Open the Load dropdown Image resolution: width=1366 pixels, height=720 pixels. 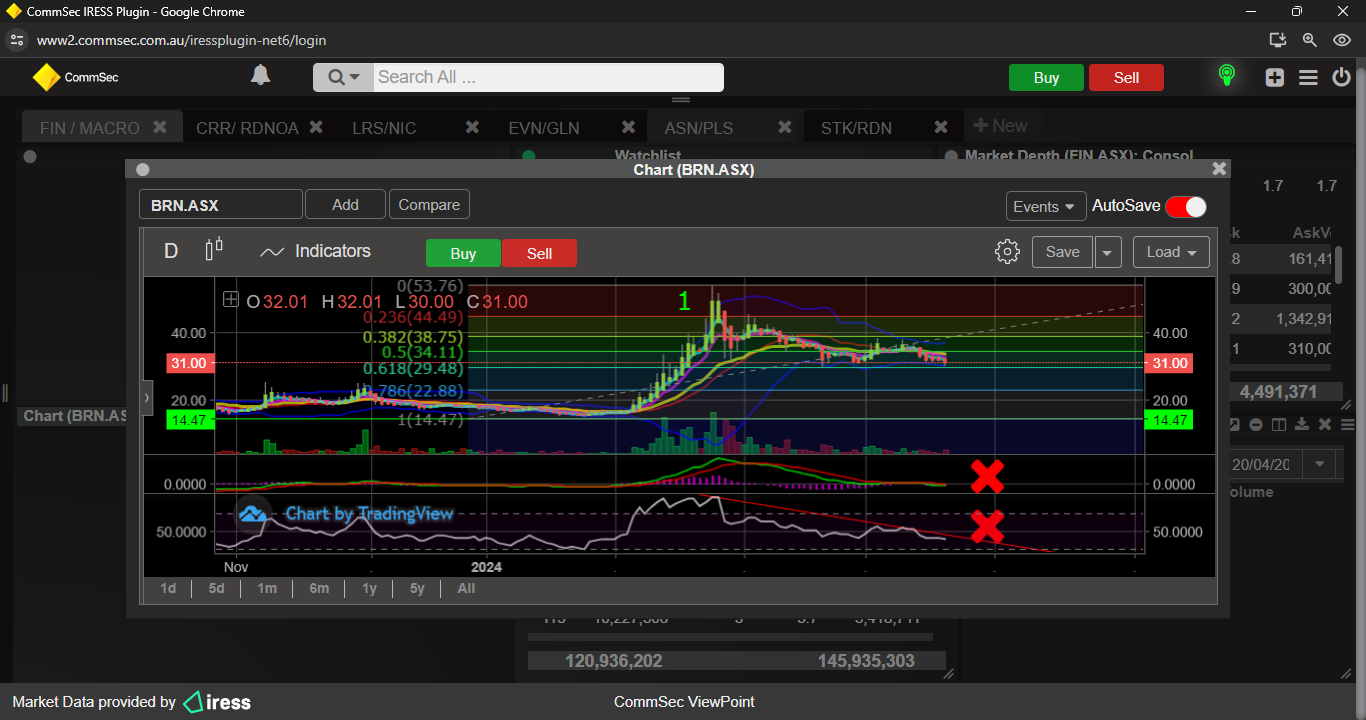(x=1171, y=252)
